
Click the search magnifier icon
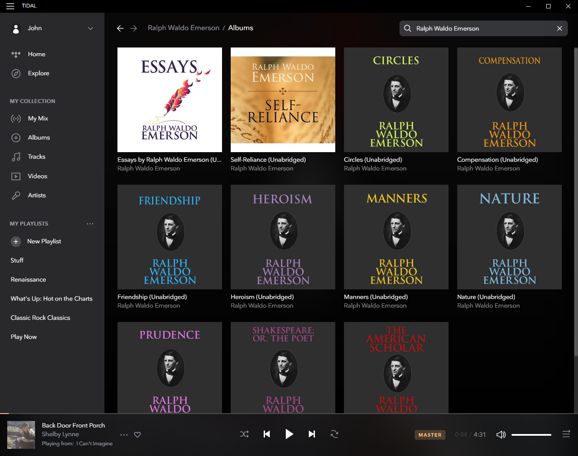(407, 28)
